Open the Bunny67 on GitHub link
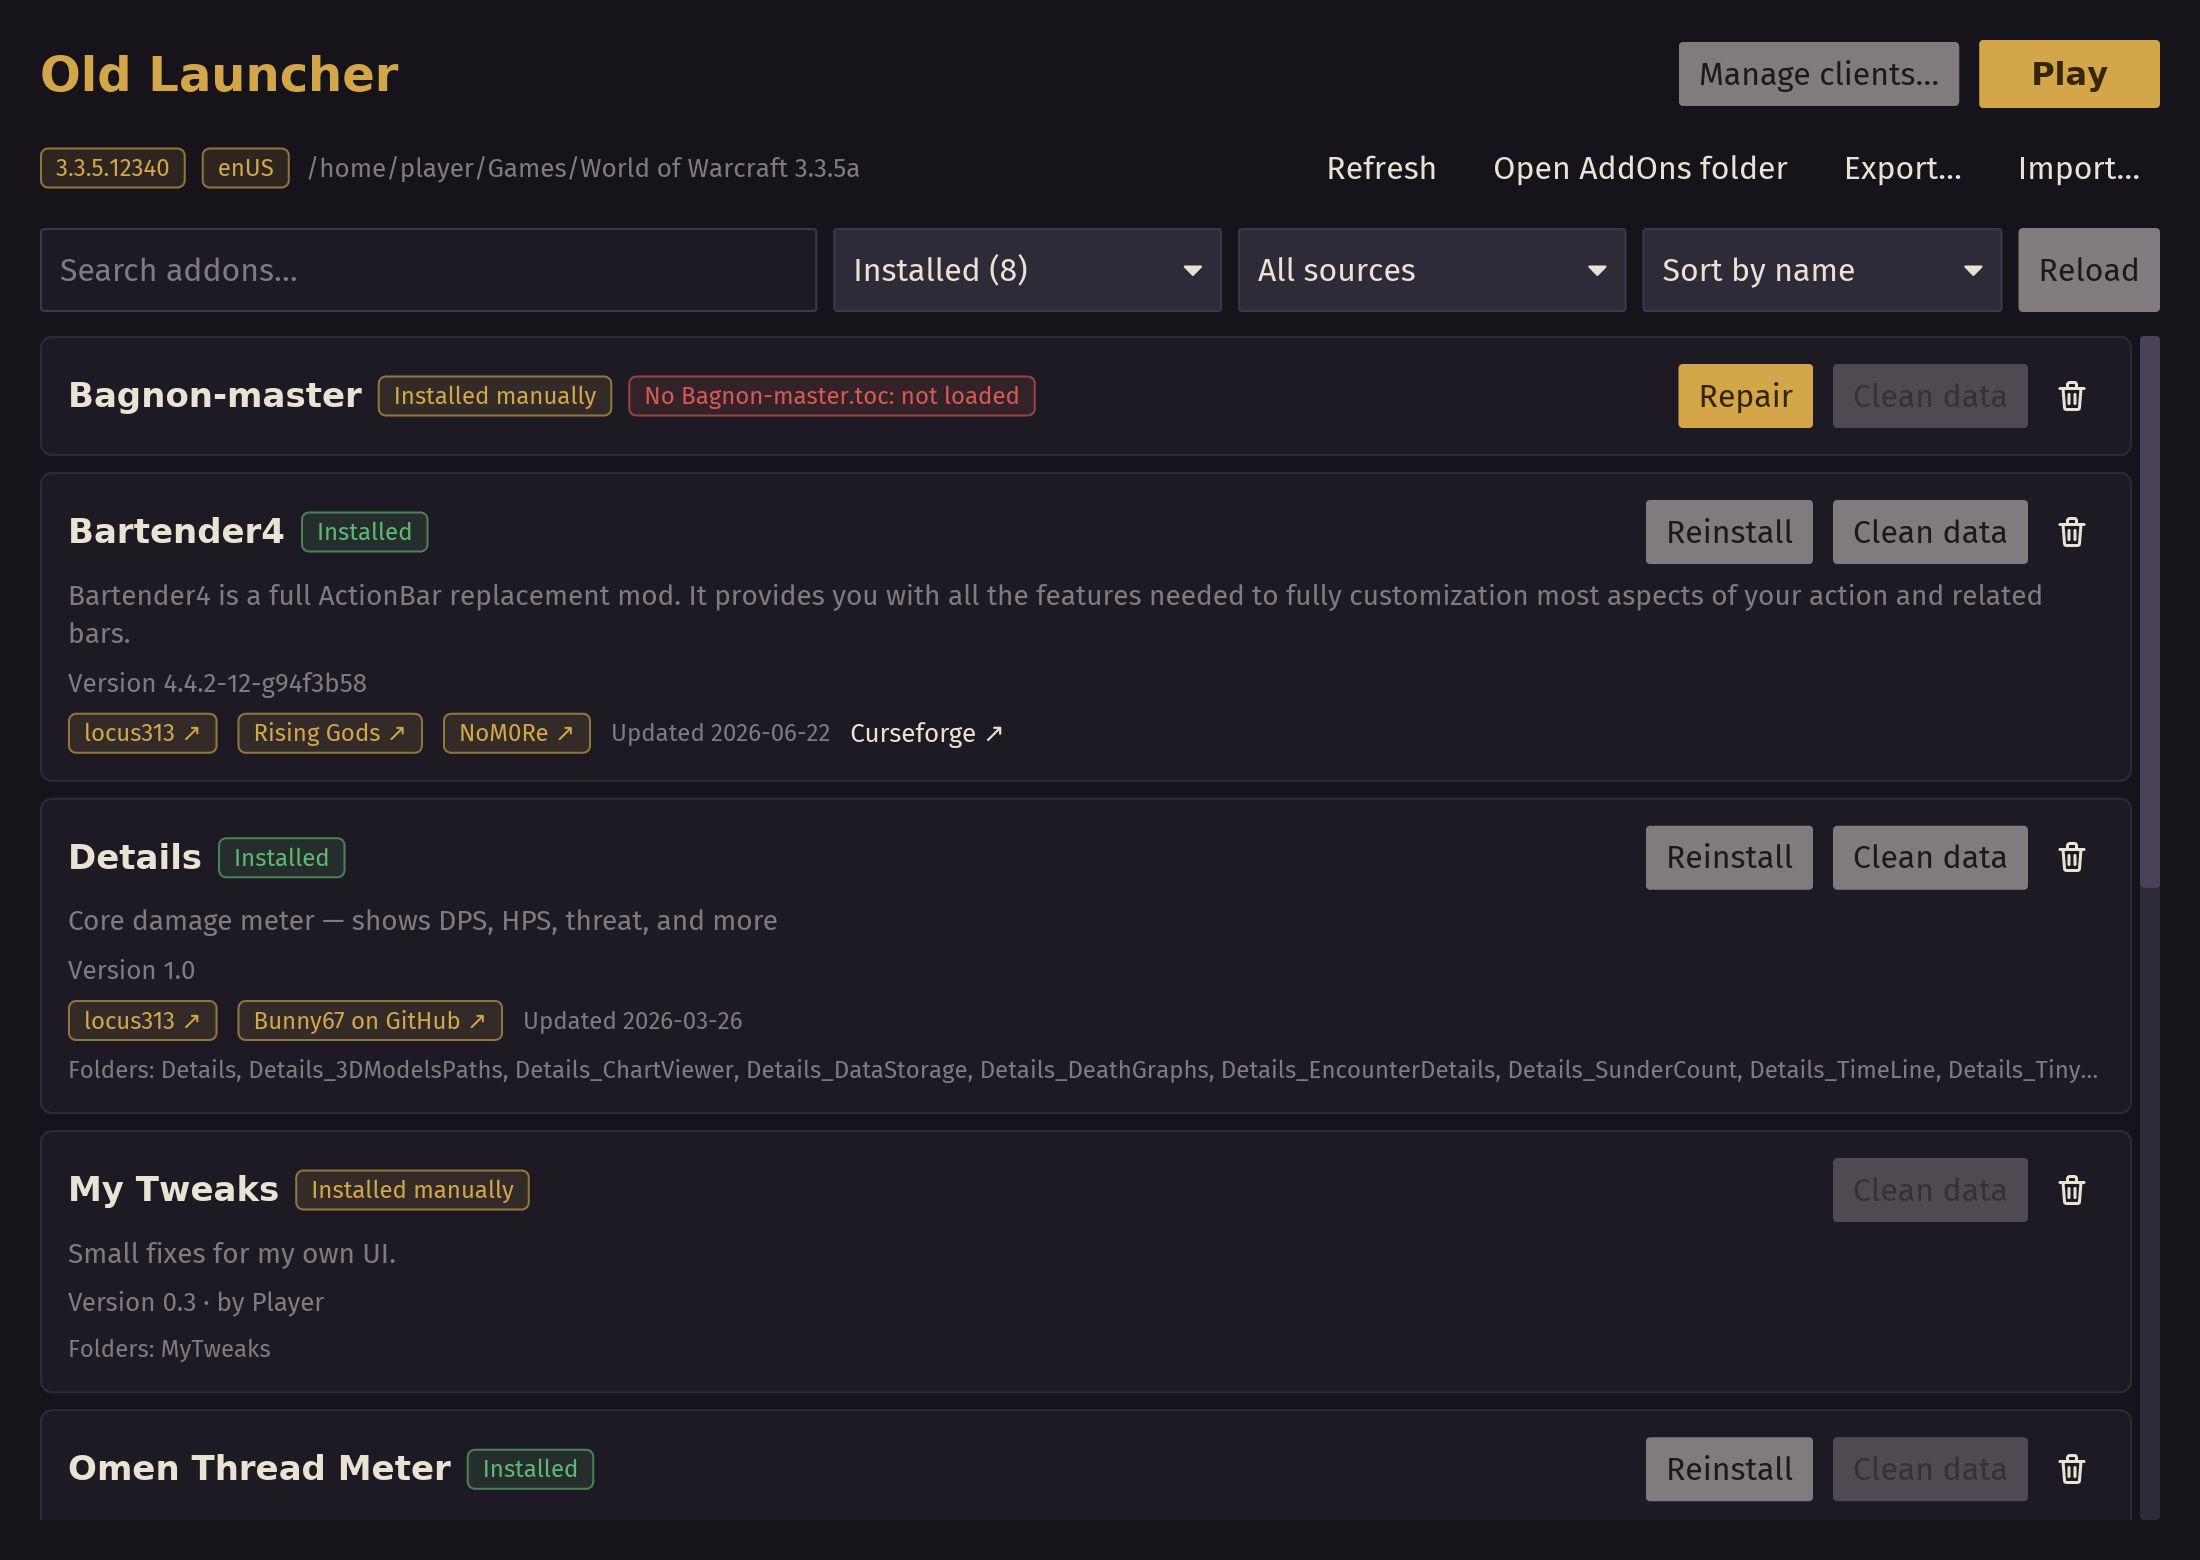The image size is (2200, 1560). (370, 1021)
